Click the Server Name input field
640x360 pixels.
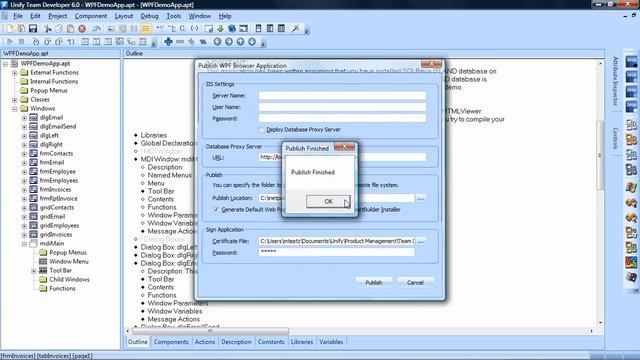pyautogui.click(x=342, y=96)
